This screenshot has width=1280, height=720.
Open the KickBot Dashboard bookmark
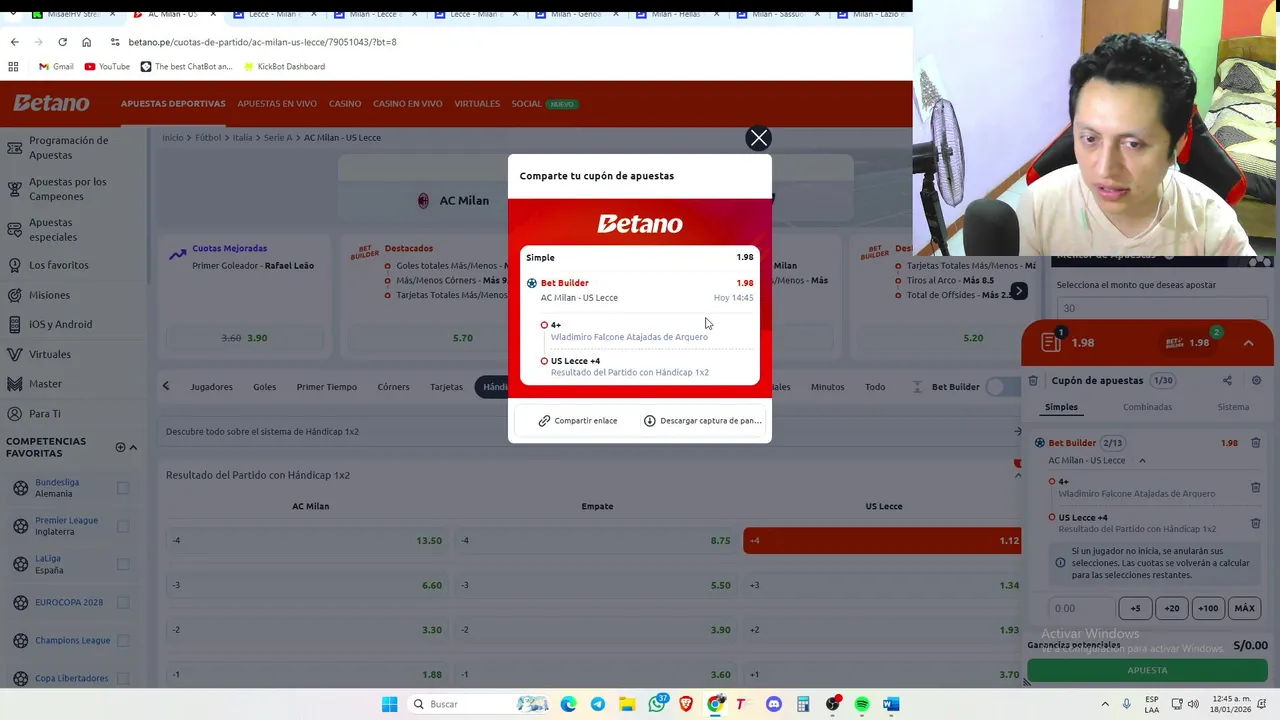coord(284,67)
